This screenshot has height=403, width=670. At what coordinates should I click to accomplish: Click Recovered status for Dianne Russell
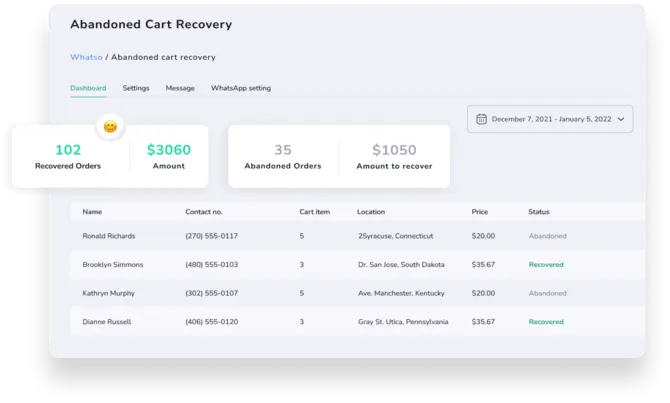click(546, 322)
